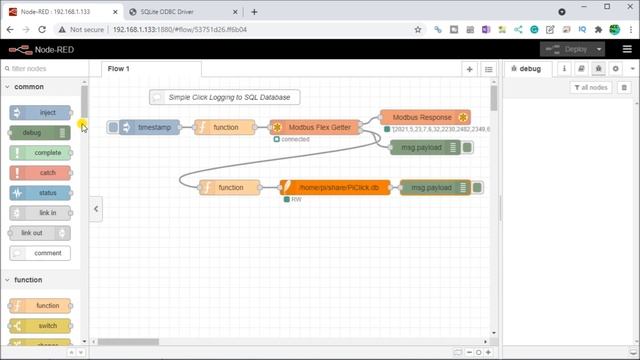Image resolution: width=640 pixels, height=360 pixels.
Task: Choose the status node in palette
Action: click(x=40, y=193)
